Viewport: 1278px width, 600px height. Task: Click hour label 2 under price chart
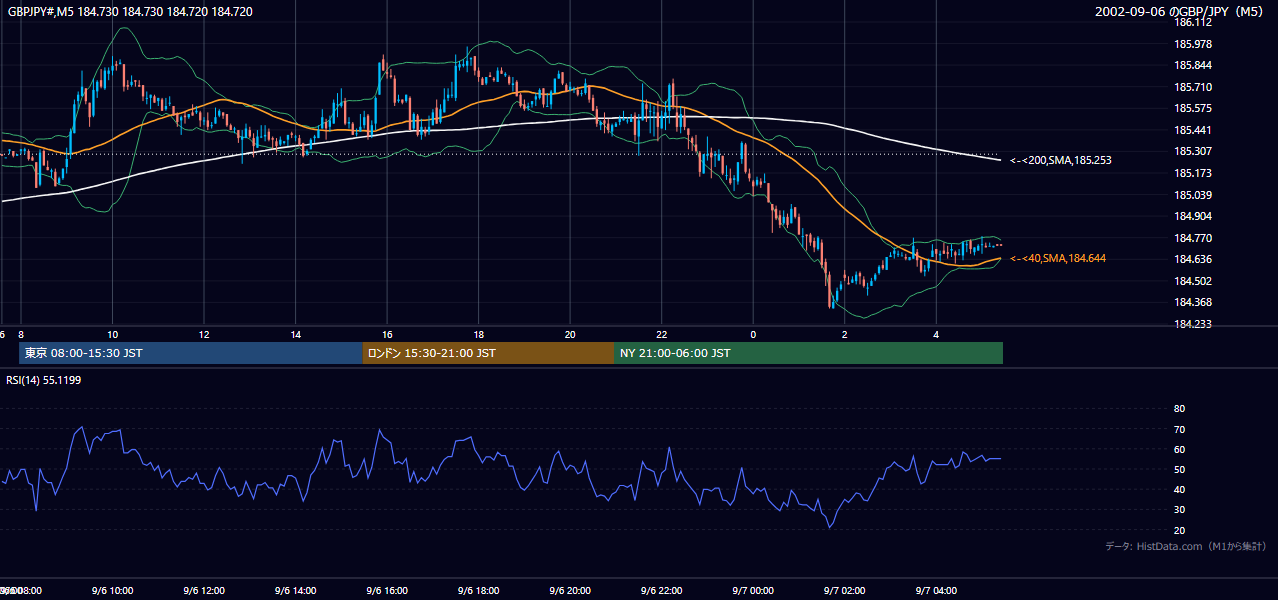click(845, 334)
